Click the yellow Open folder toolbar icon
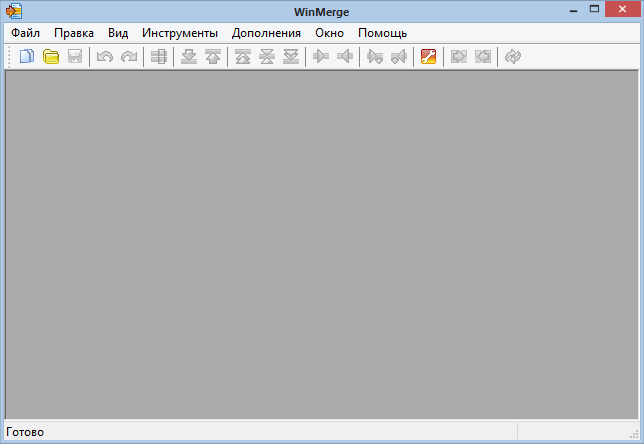Image resolution: width=644 pixels, height=444 pixels. tap(51, 56)
